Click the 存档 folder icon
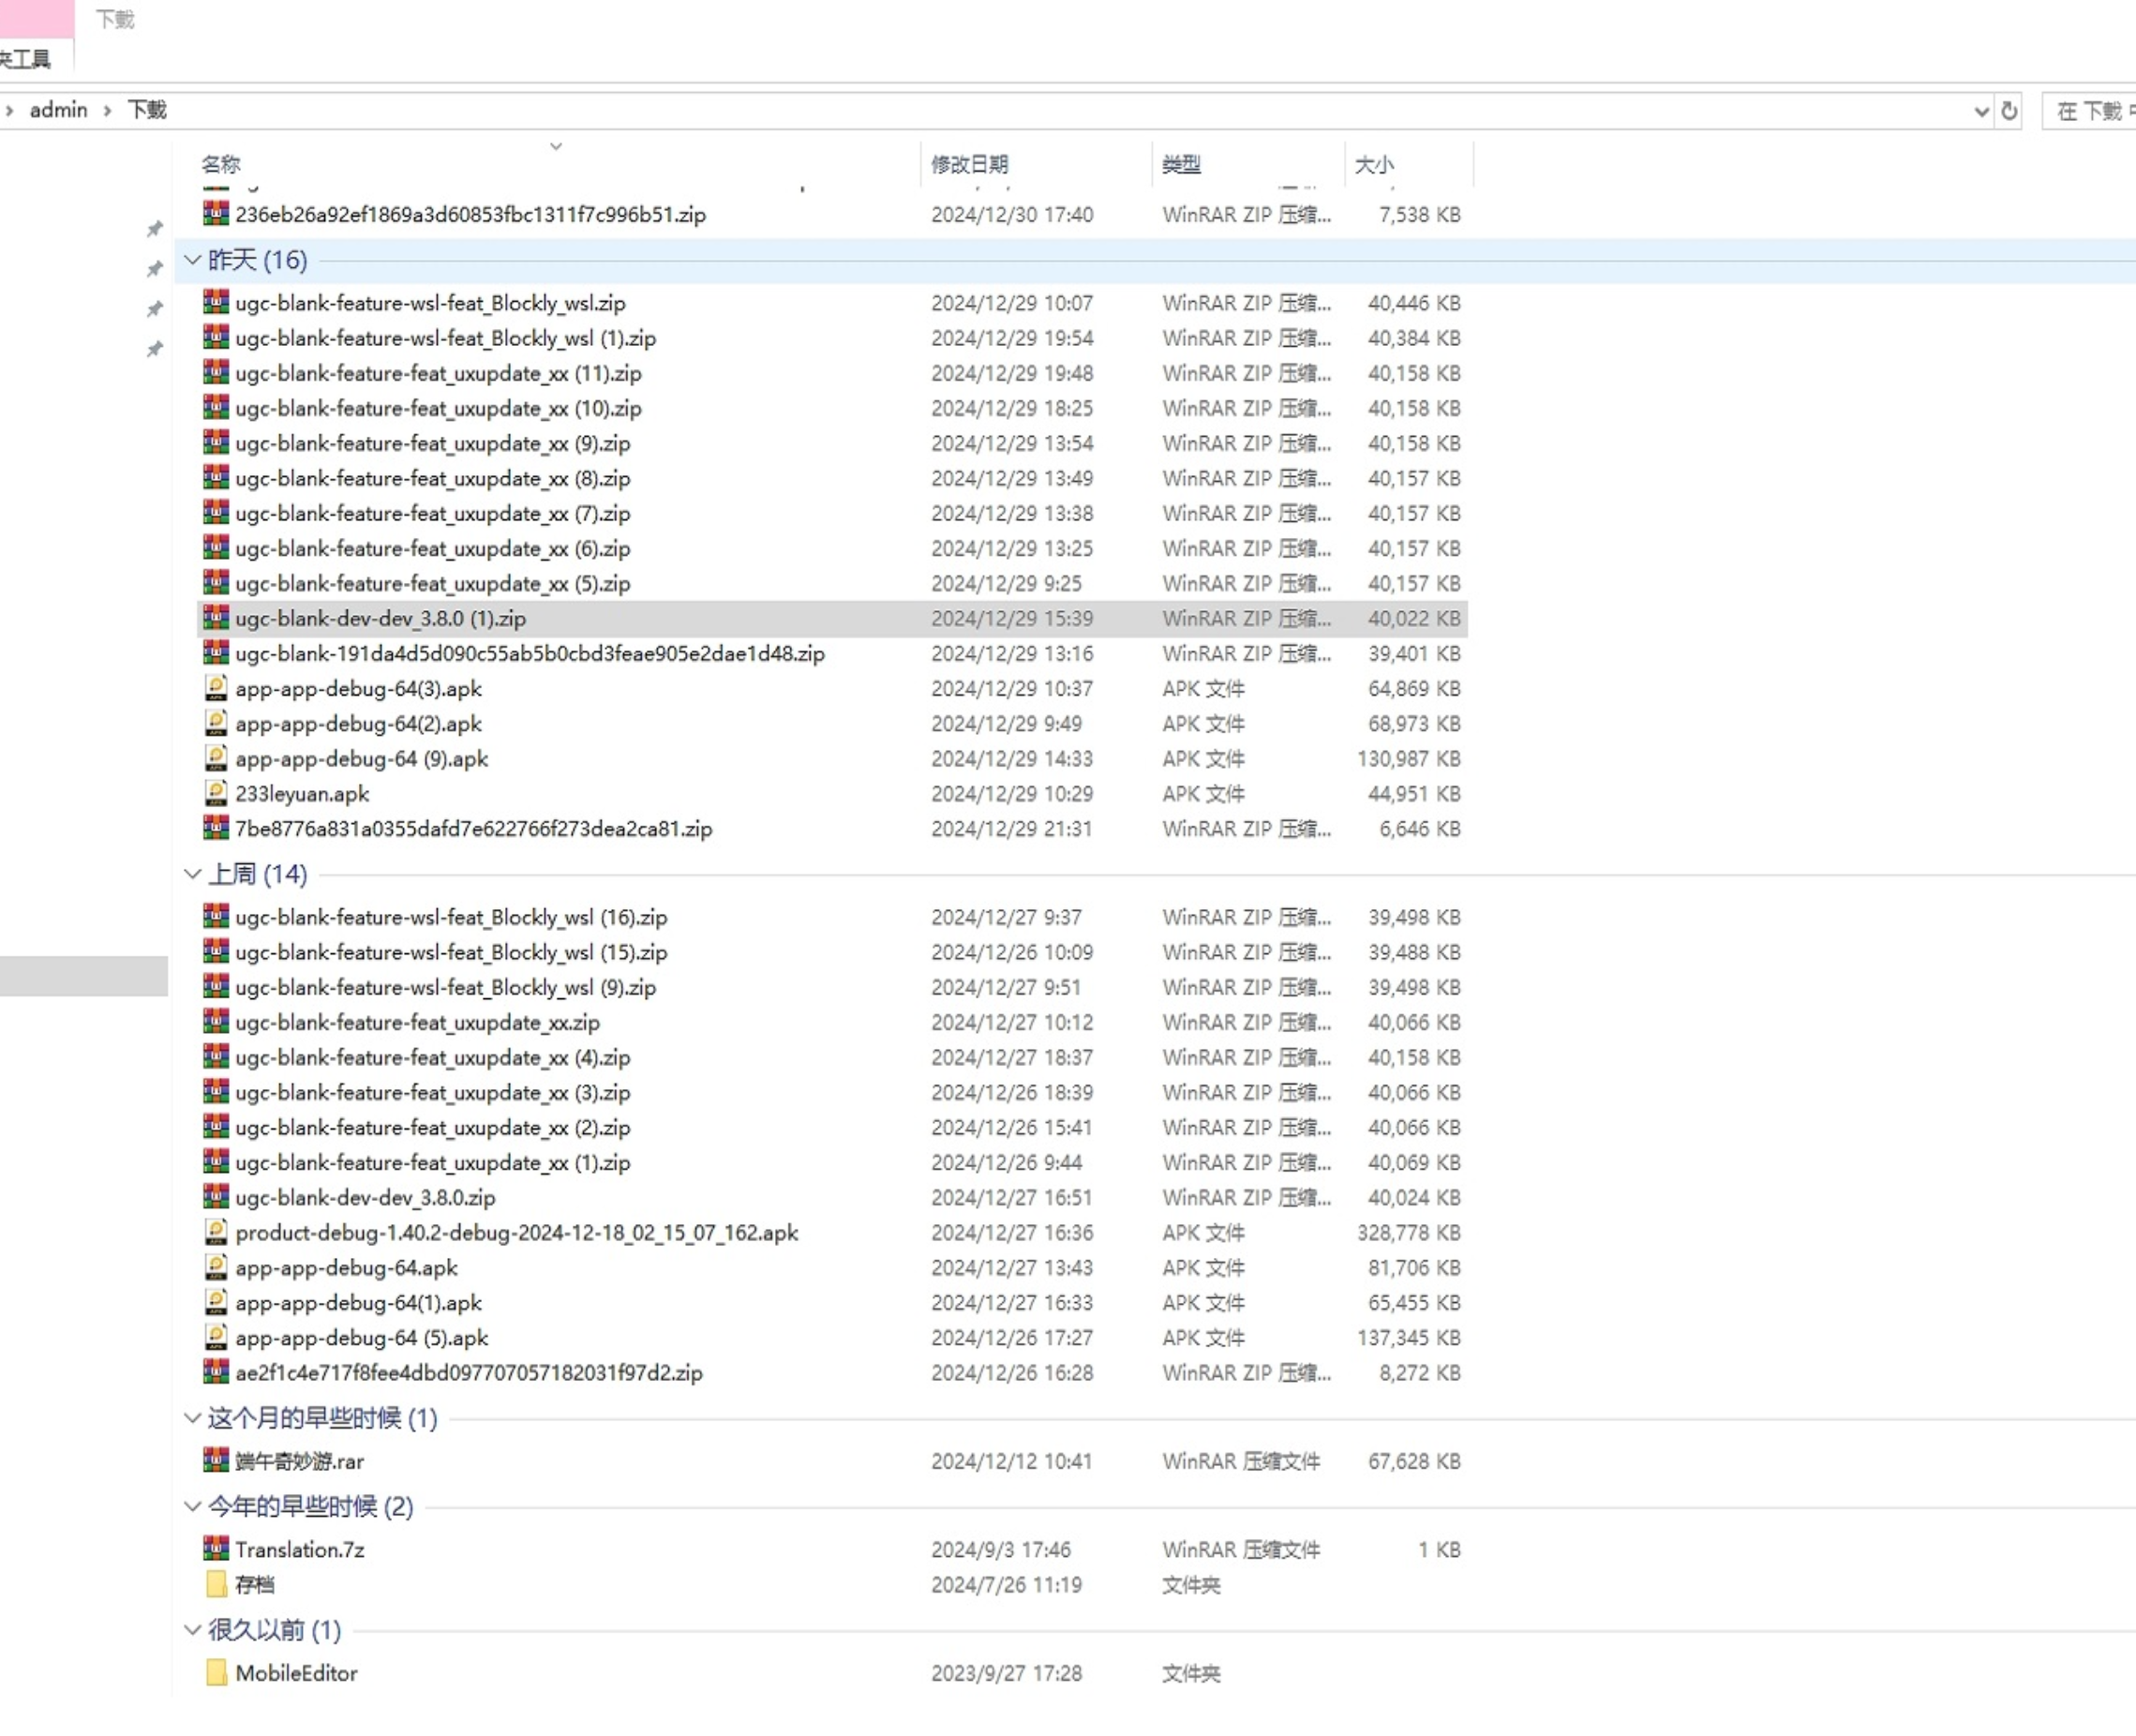The height and width of the screenshot is (1736, 2136). click(216, 1584)
